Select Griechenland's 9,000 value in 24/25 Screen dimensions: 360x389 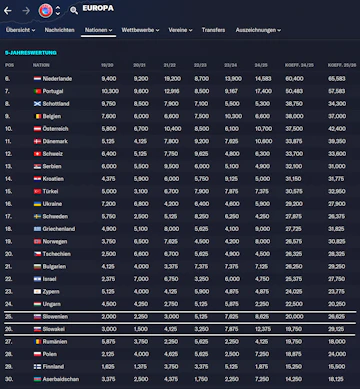(263, 229)
